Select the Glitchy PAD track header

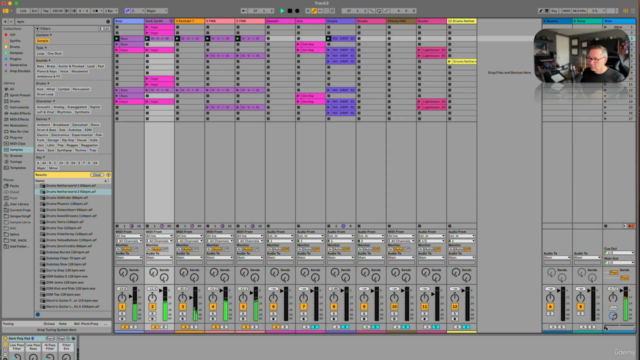(x=401, y=21)
